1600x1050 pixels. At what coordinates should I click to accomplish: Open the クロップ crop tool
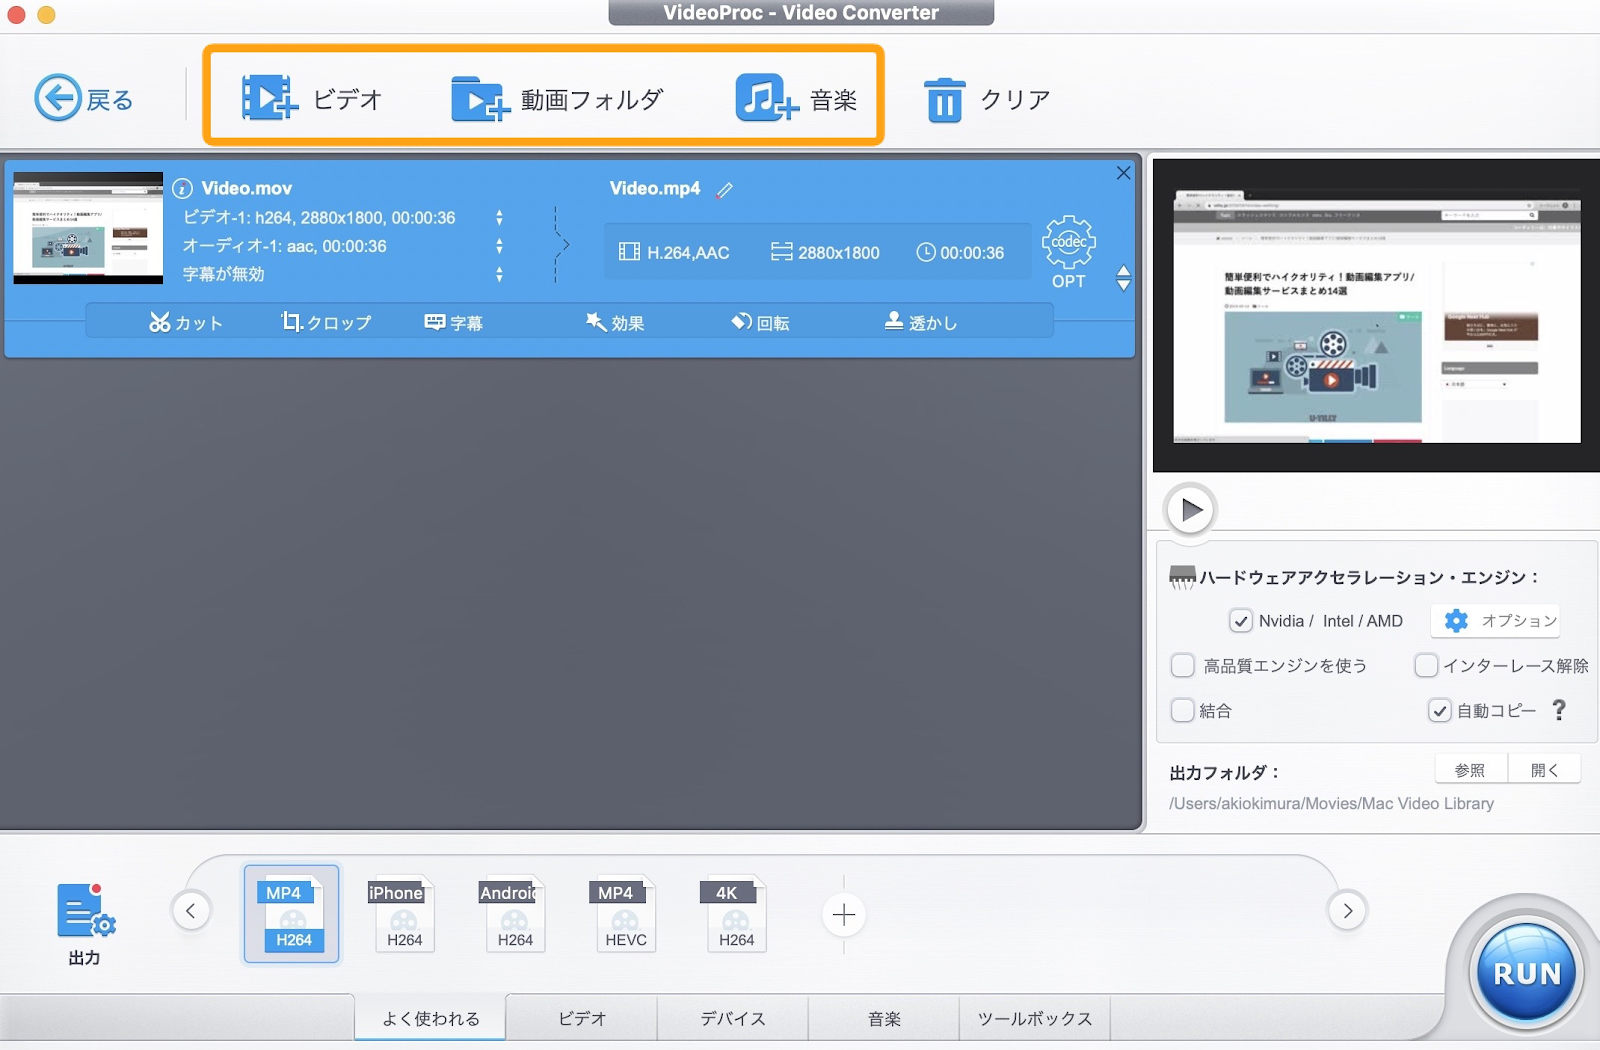(326, 322)
